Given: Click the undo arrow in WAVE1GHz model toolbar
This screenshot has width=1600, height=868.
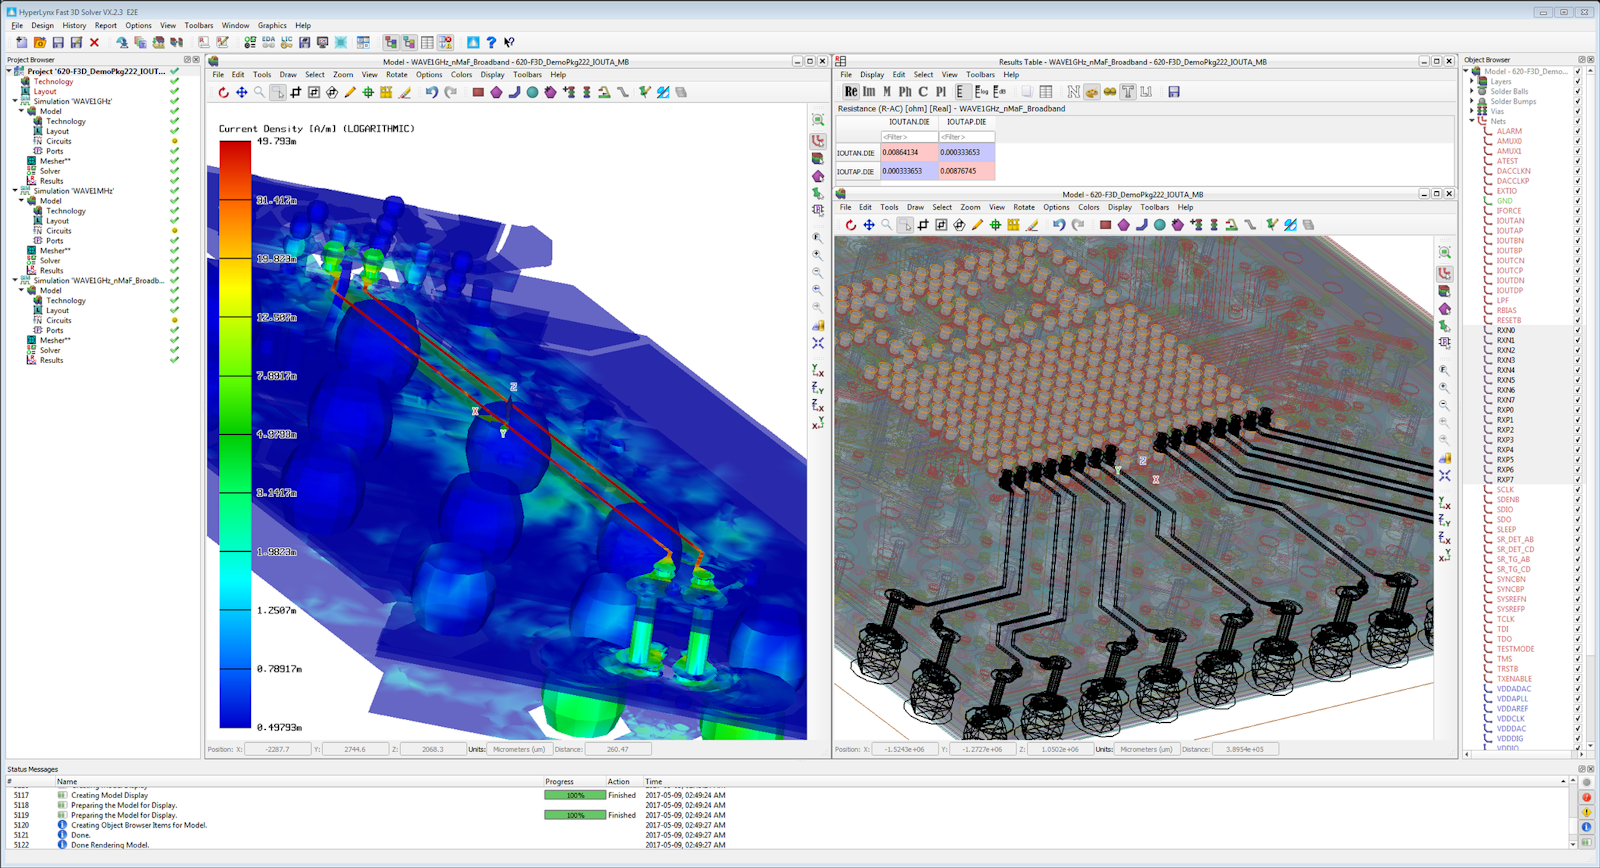Looking at the screenshot, I should [x=432, y=92].
